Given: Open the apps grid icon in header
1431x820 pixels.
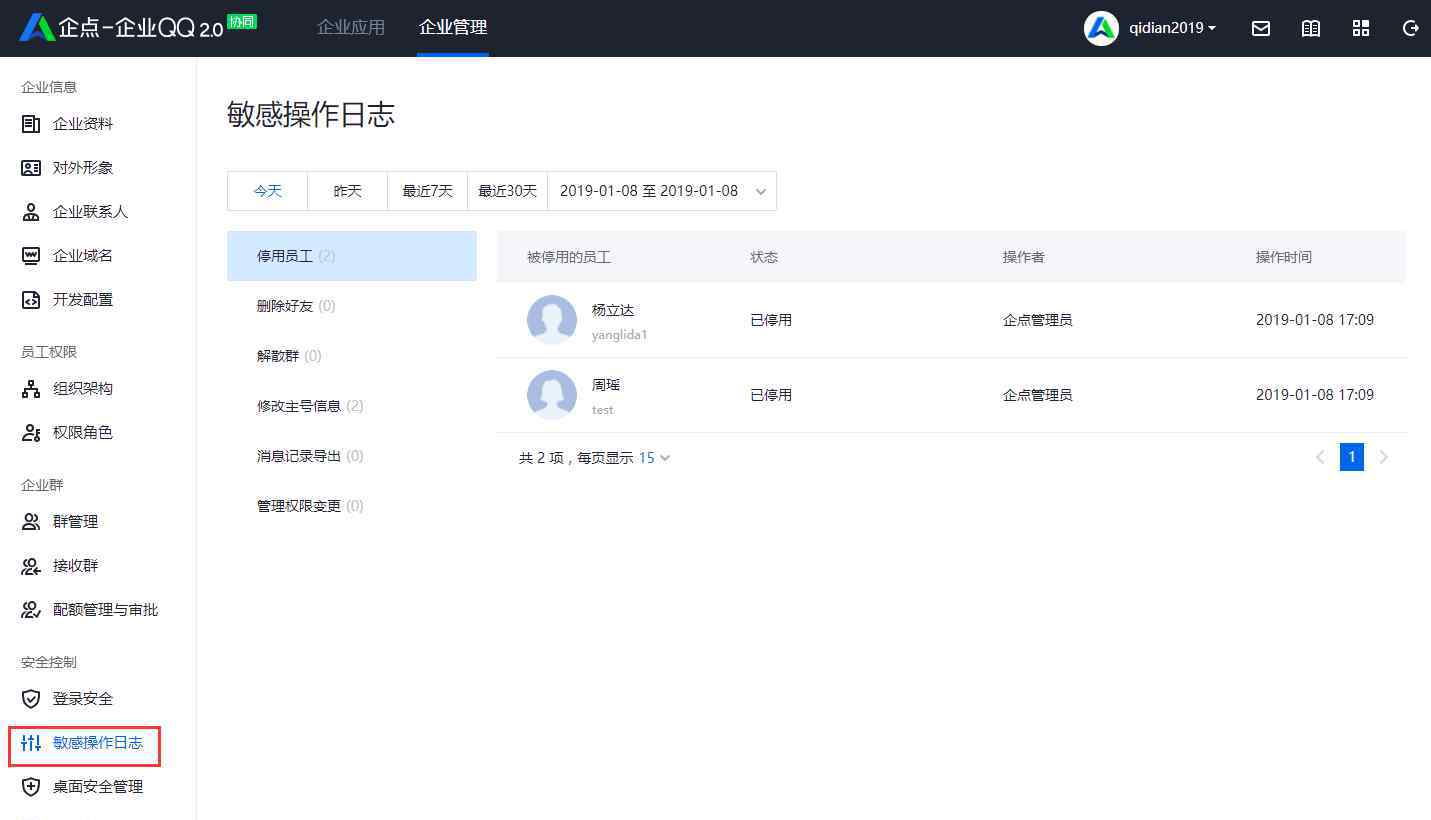Looking at the screenshot, I should click(1361, 29).
